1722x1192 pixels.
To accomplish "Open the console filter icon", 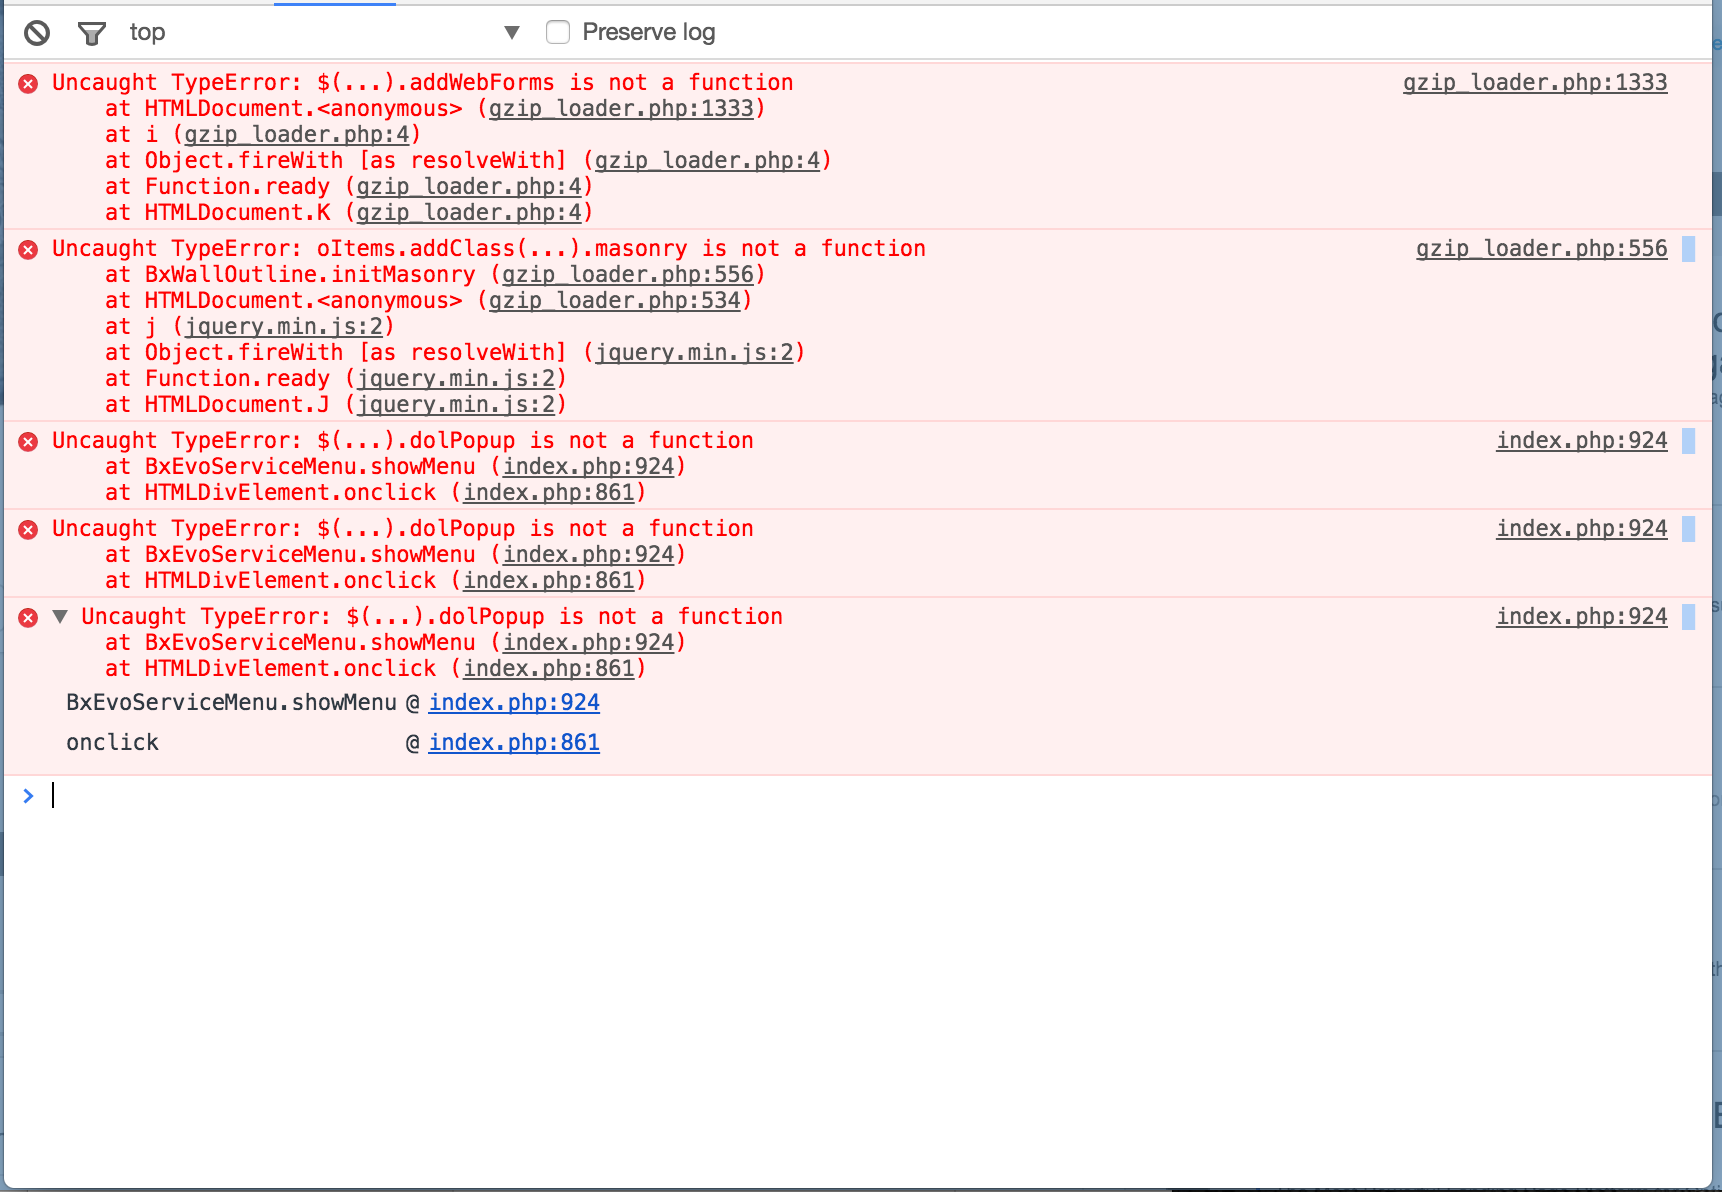I will 92,33.
